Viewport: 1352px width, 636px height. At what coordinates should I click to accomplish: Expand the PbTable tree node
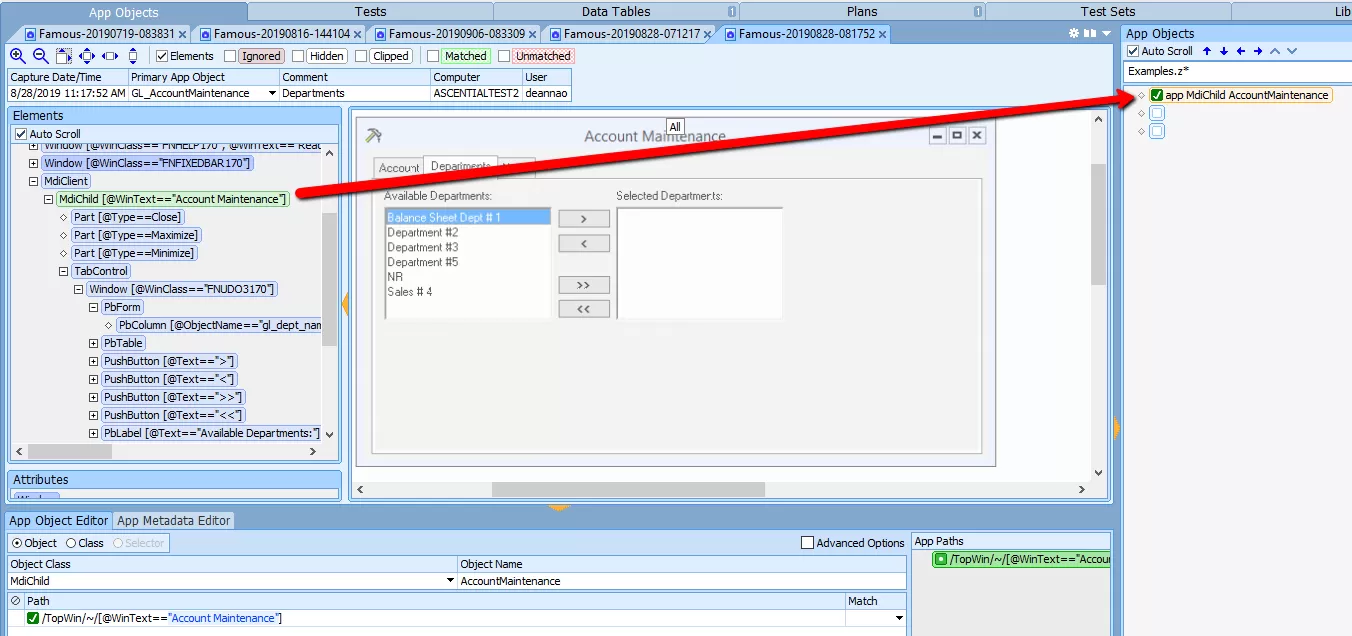click(93, 343)
